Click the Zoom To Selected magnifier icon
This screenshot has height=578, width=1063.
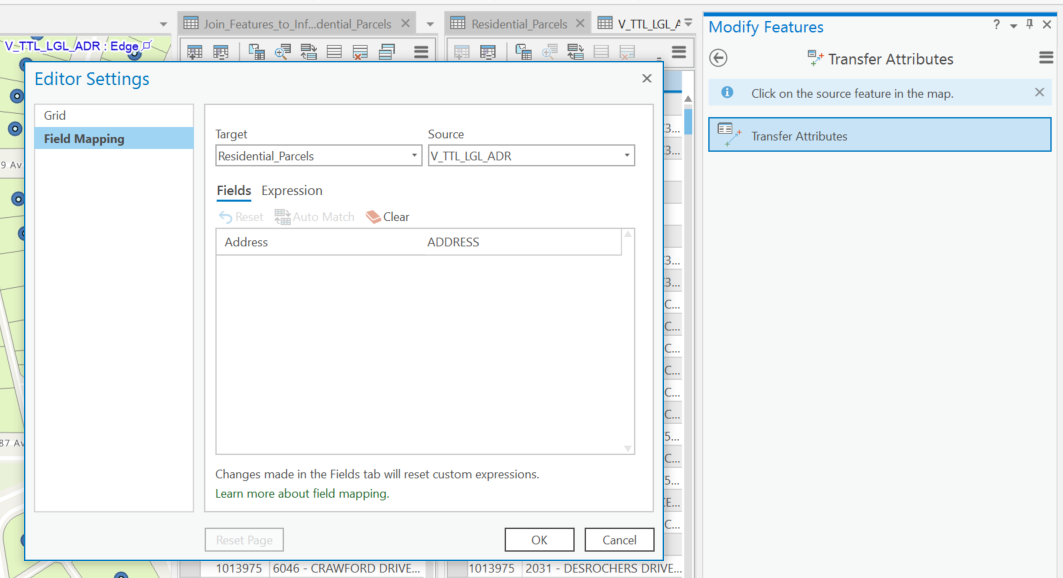[282, 51]
